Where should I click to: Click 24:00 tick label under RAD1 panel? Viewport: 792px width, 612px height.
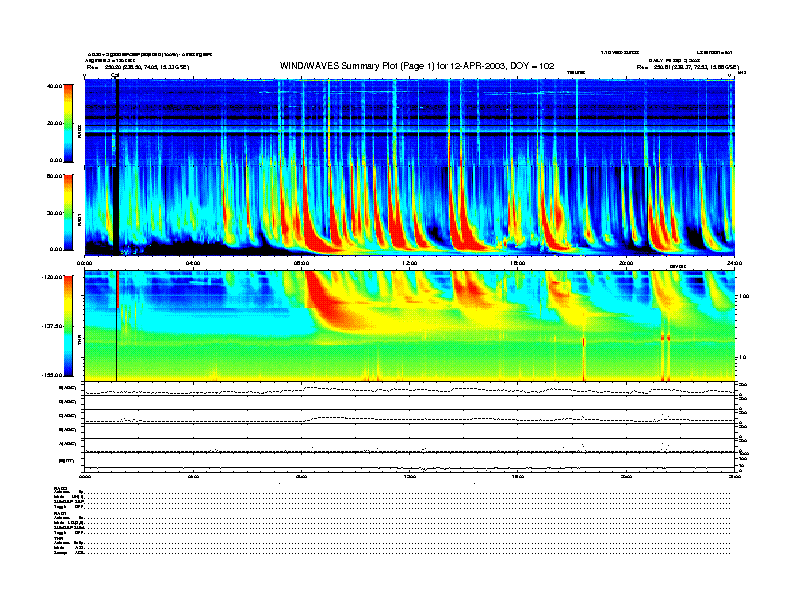point(734,263)
